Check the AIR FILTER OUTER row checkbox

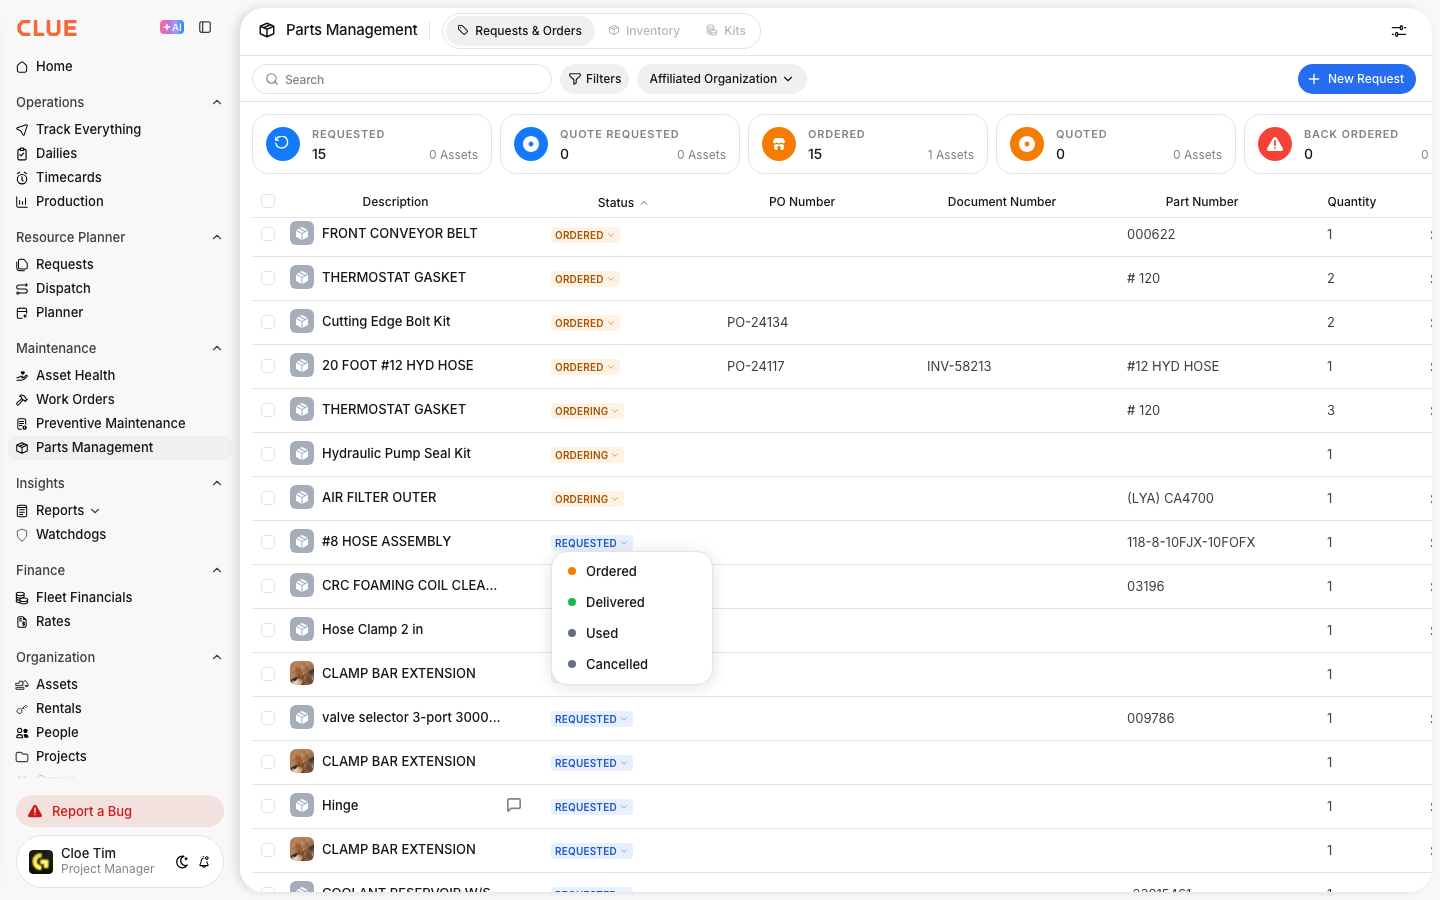[x=268, y=497]
